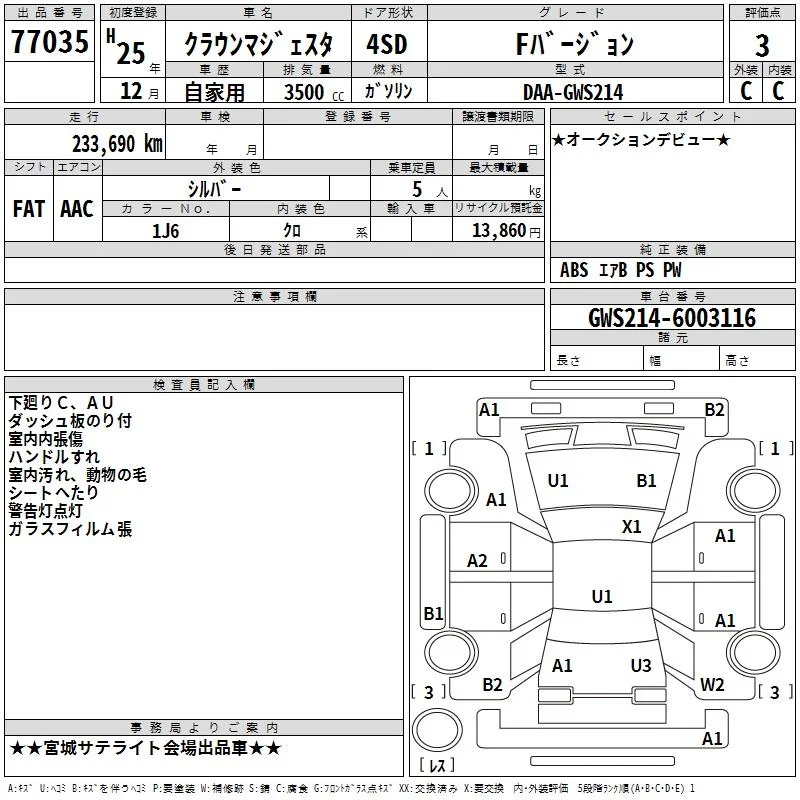This screenshot has width=800, height=800.
Task: Select inspector note 下廻りC、AU
Action: click(61, 403)
